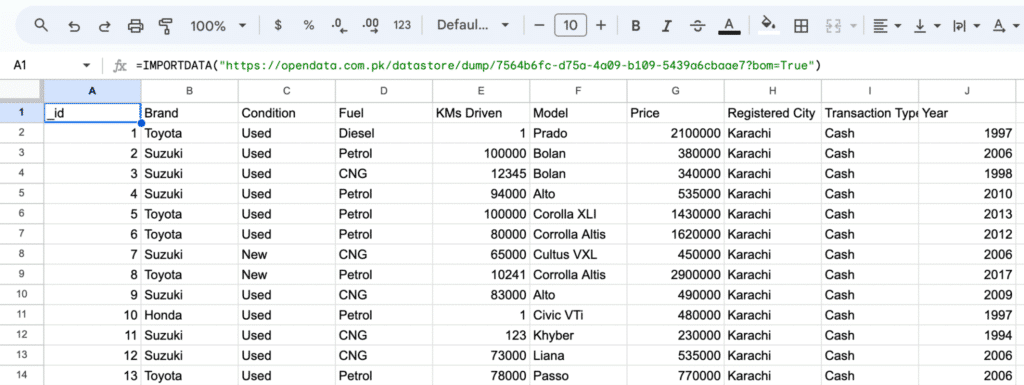Open the 100% zoom dropdown
This screenshot has width=1024, height=385.
pyautogui.click(x=219, y=25)
